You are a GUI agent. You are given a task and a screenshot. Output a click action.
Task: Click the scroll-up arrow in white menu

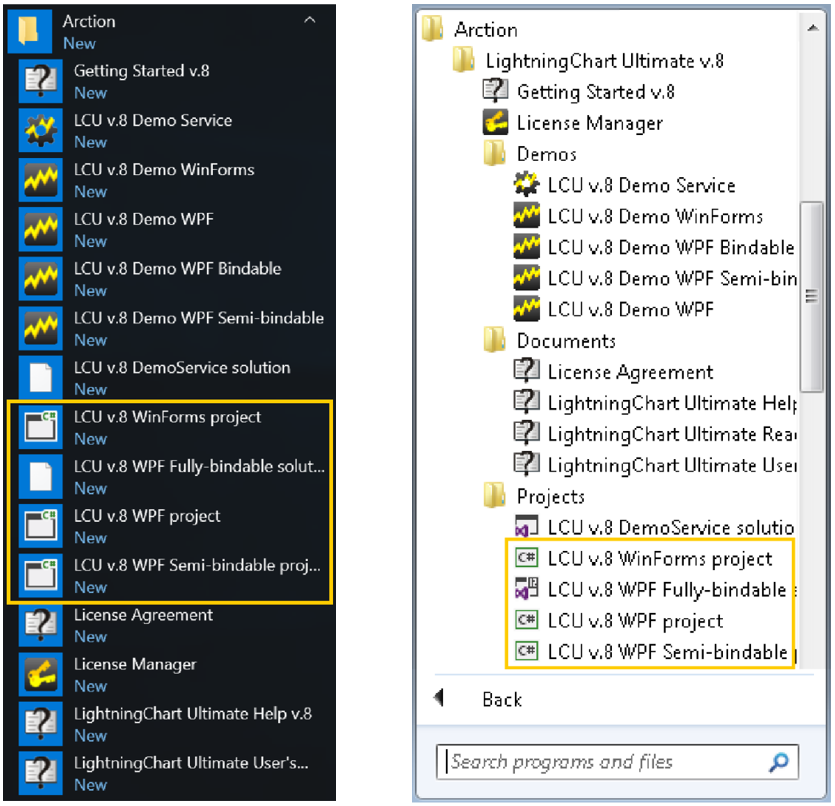coord(812,28)
